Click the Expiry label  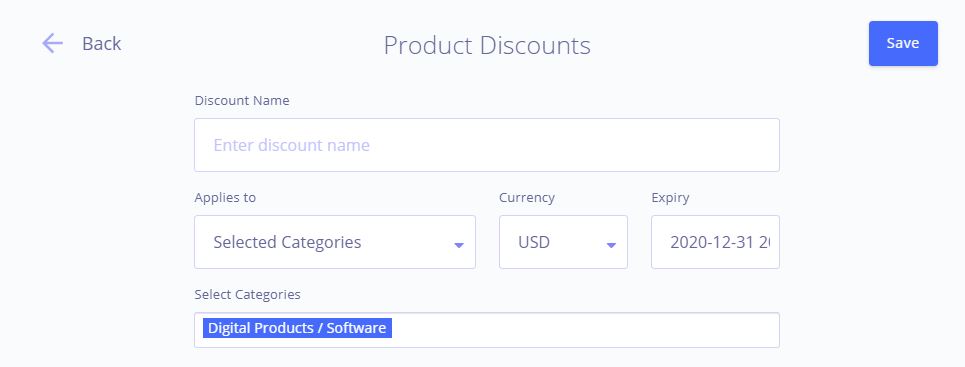click(x=670, y=198)
